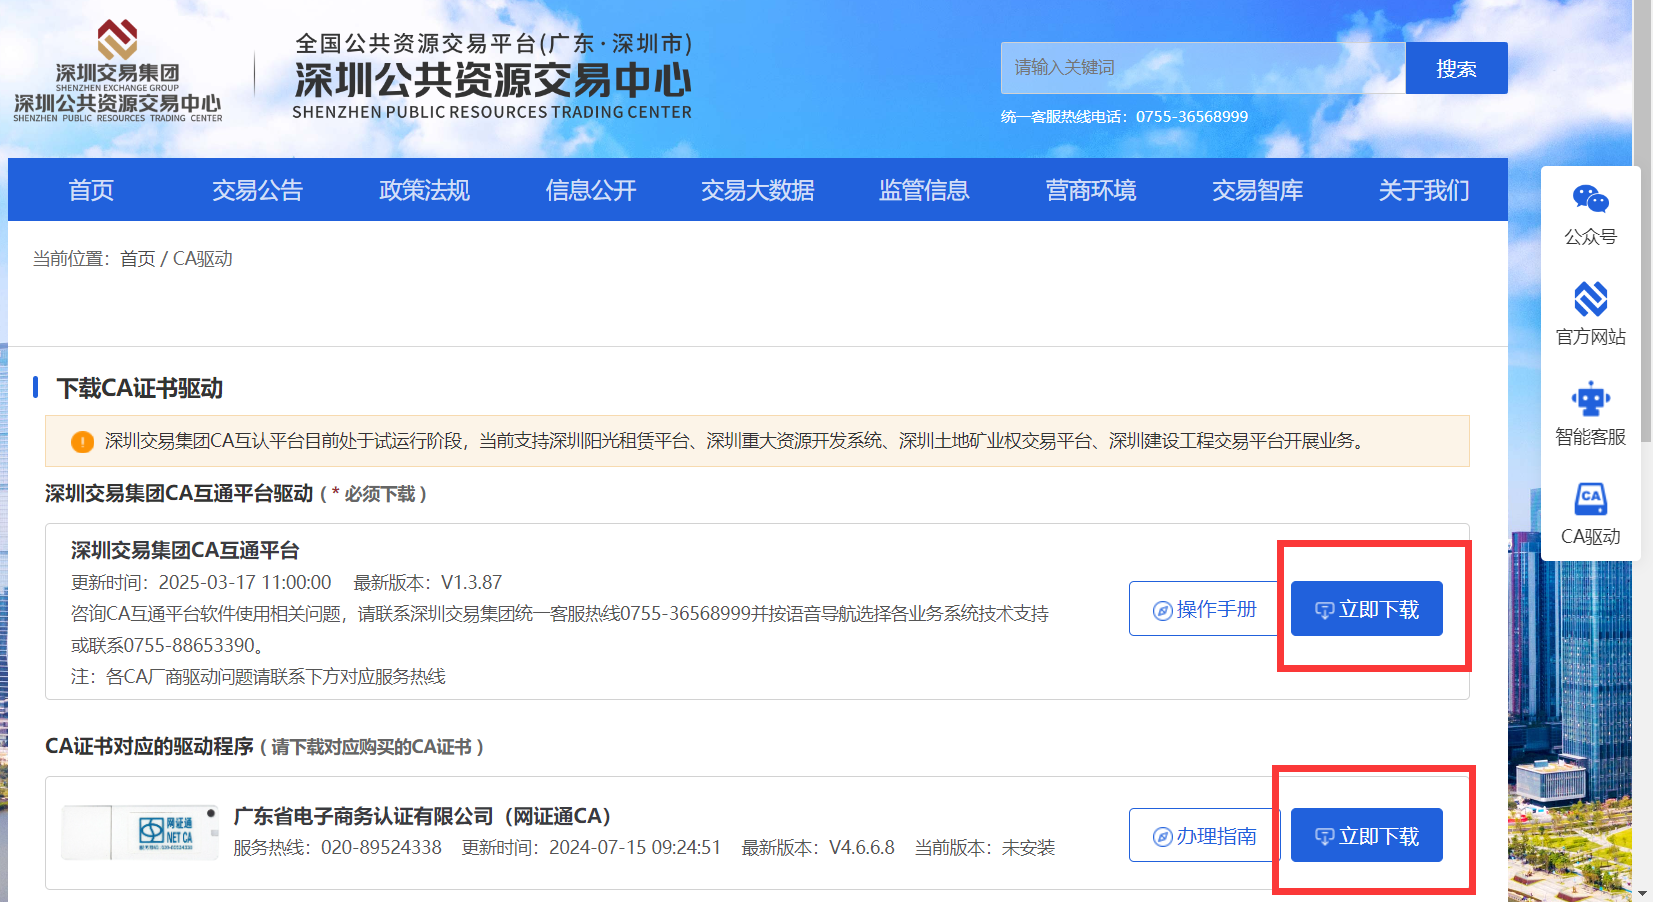The height and width of the screenshot is (902, 1653).
Task: Click 首页 link in the breadcrumb
Action: pos(137,259)
